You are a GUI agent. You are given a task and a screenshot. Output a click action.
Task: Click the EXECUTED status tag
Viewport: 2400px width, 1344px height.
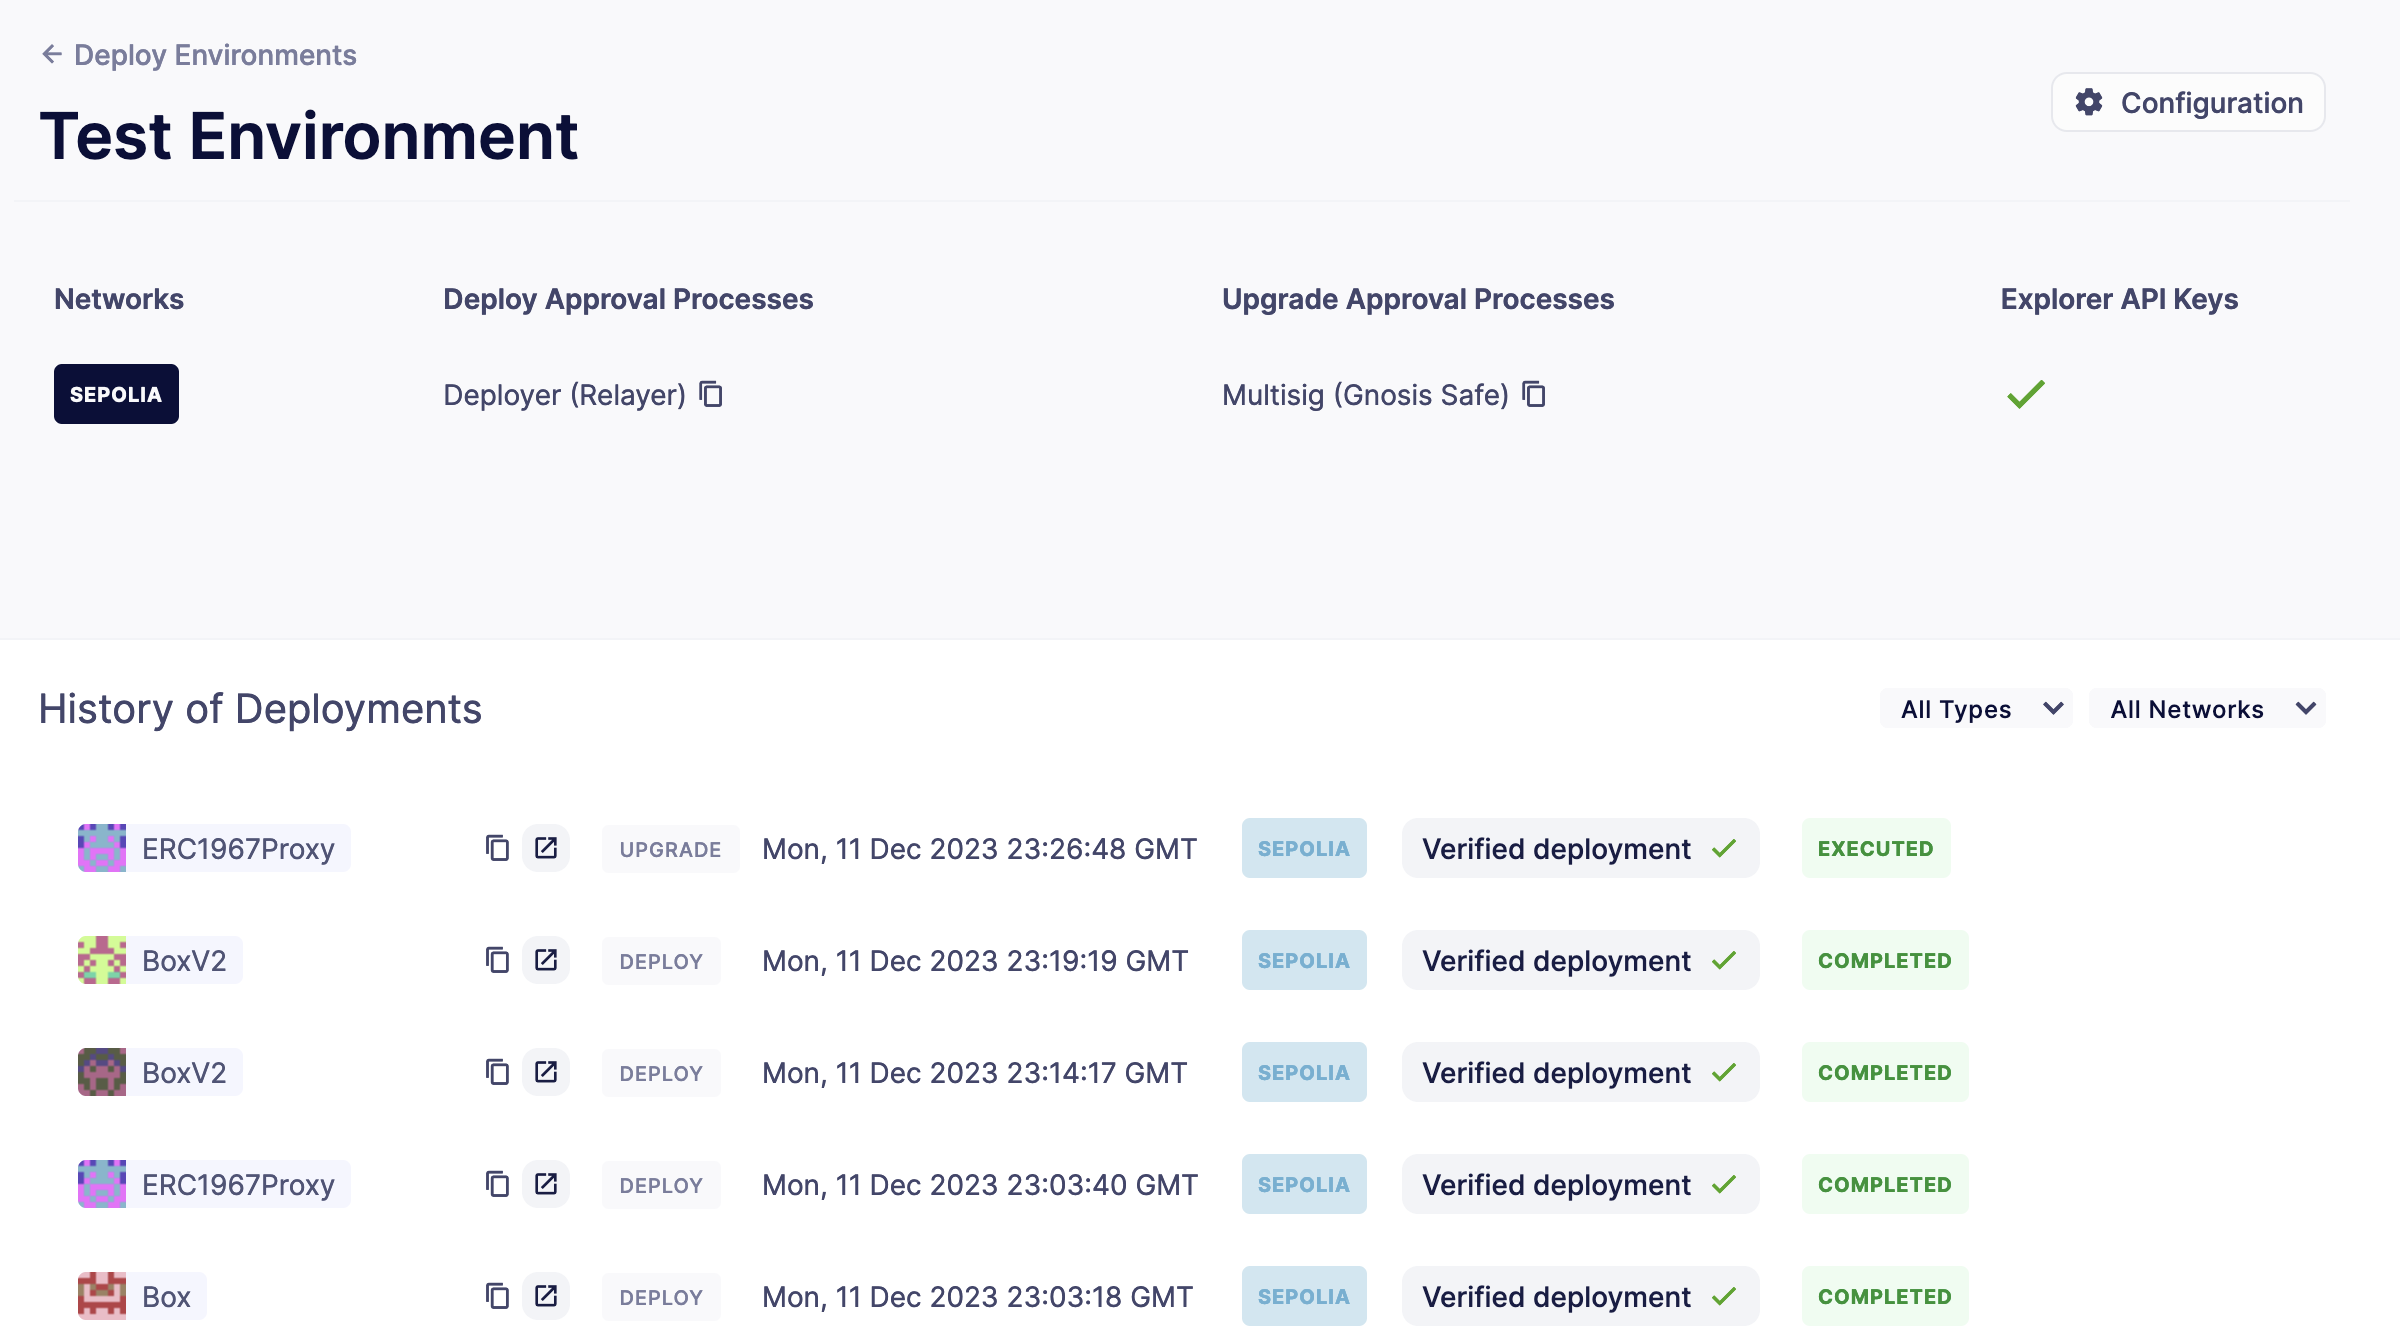(x=1875, y=848)
